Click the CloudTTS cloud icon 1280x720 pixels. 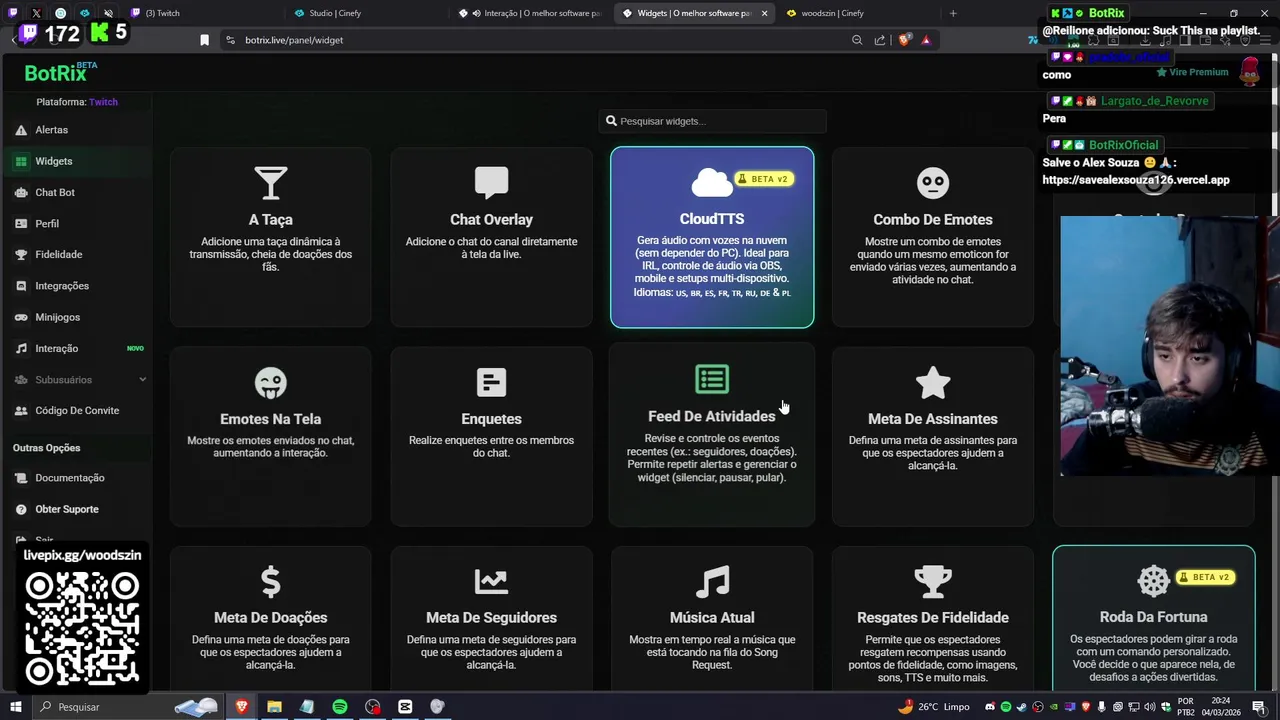pyautogui.click(x=712, y=183)
